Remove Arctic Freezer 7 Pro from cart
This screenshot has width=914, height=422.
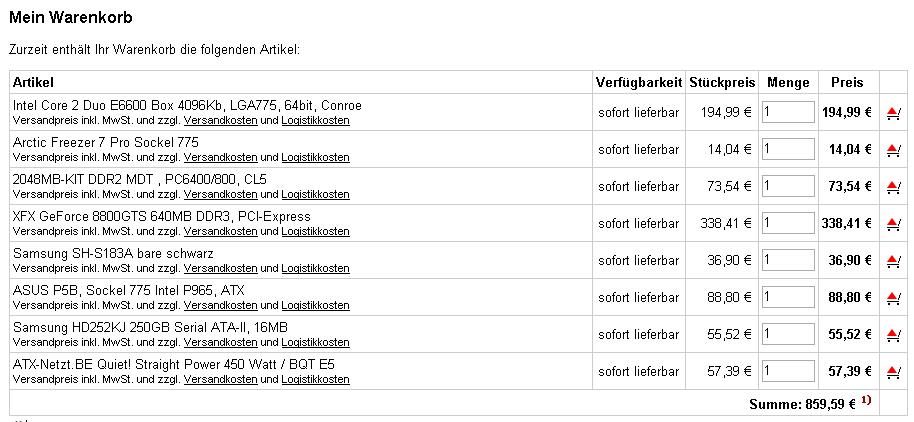893,150
